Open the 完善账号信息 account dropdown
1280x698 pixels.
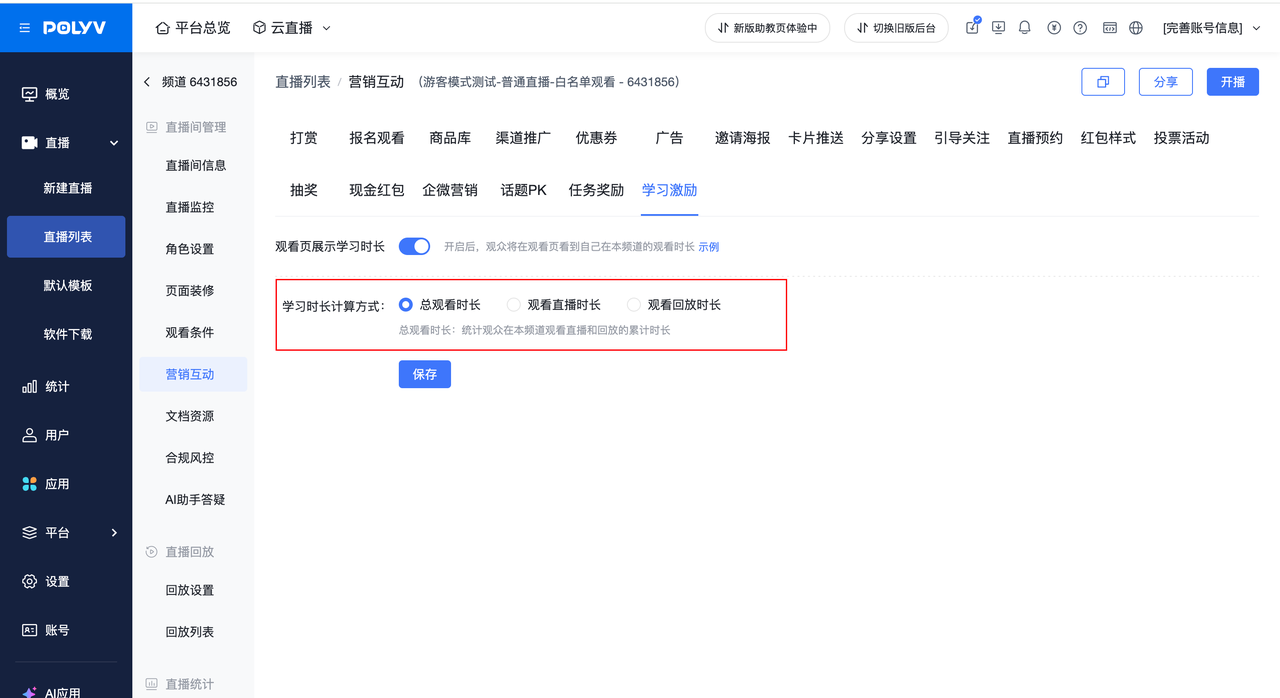[1210, 28]
